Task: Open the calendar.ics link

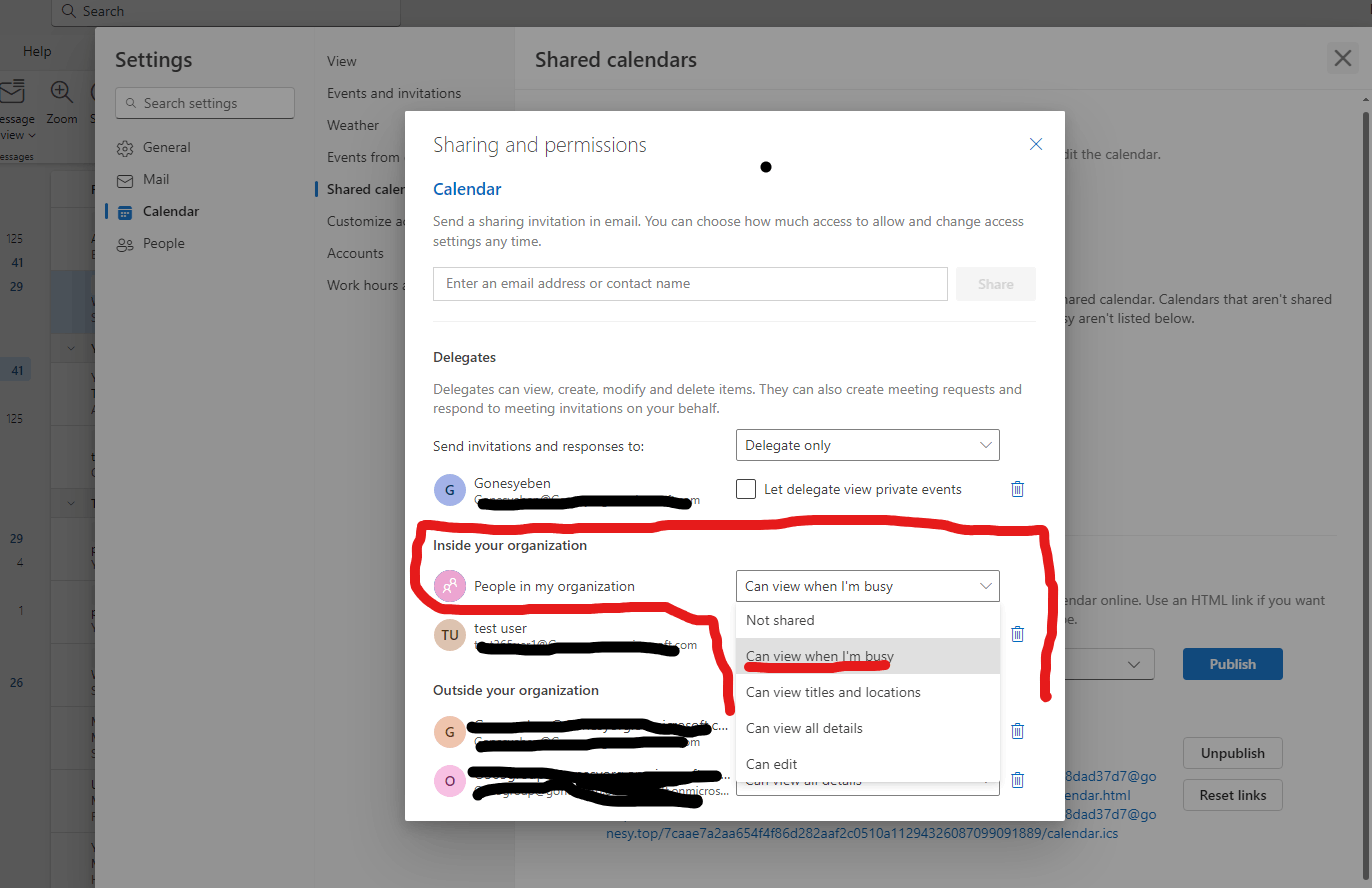Action: tap(862, 833)
